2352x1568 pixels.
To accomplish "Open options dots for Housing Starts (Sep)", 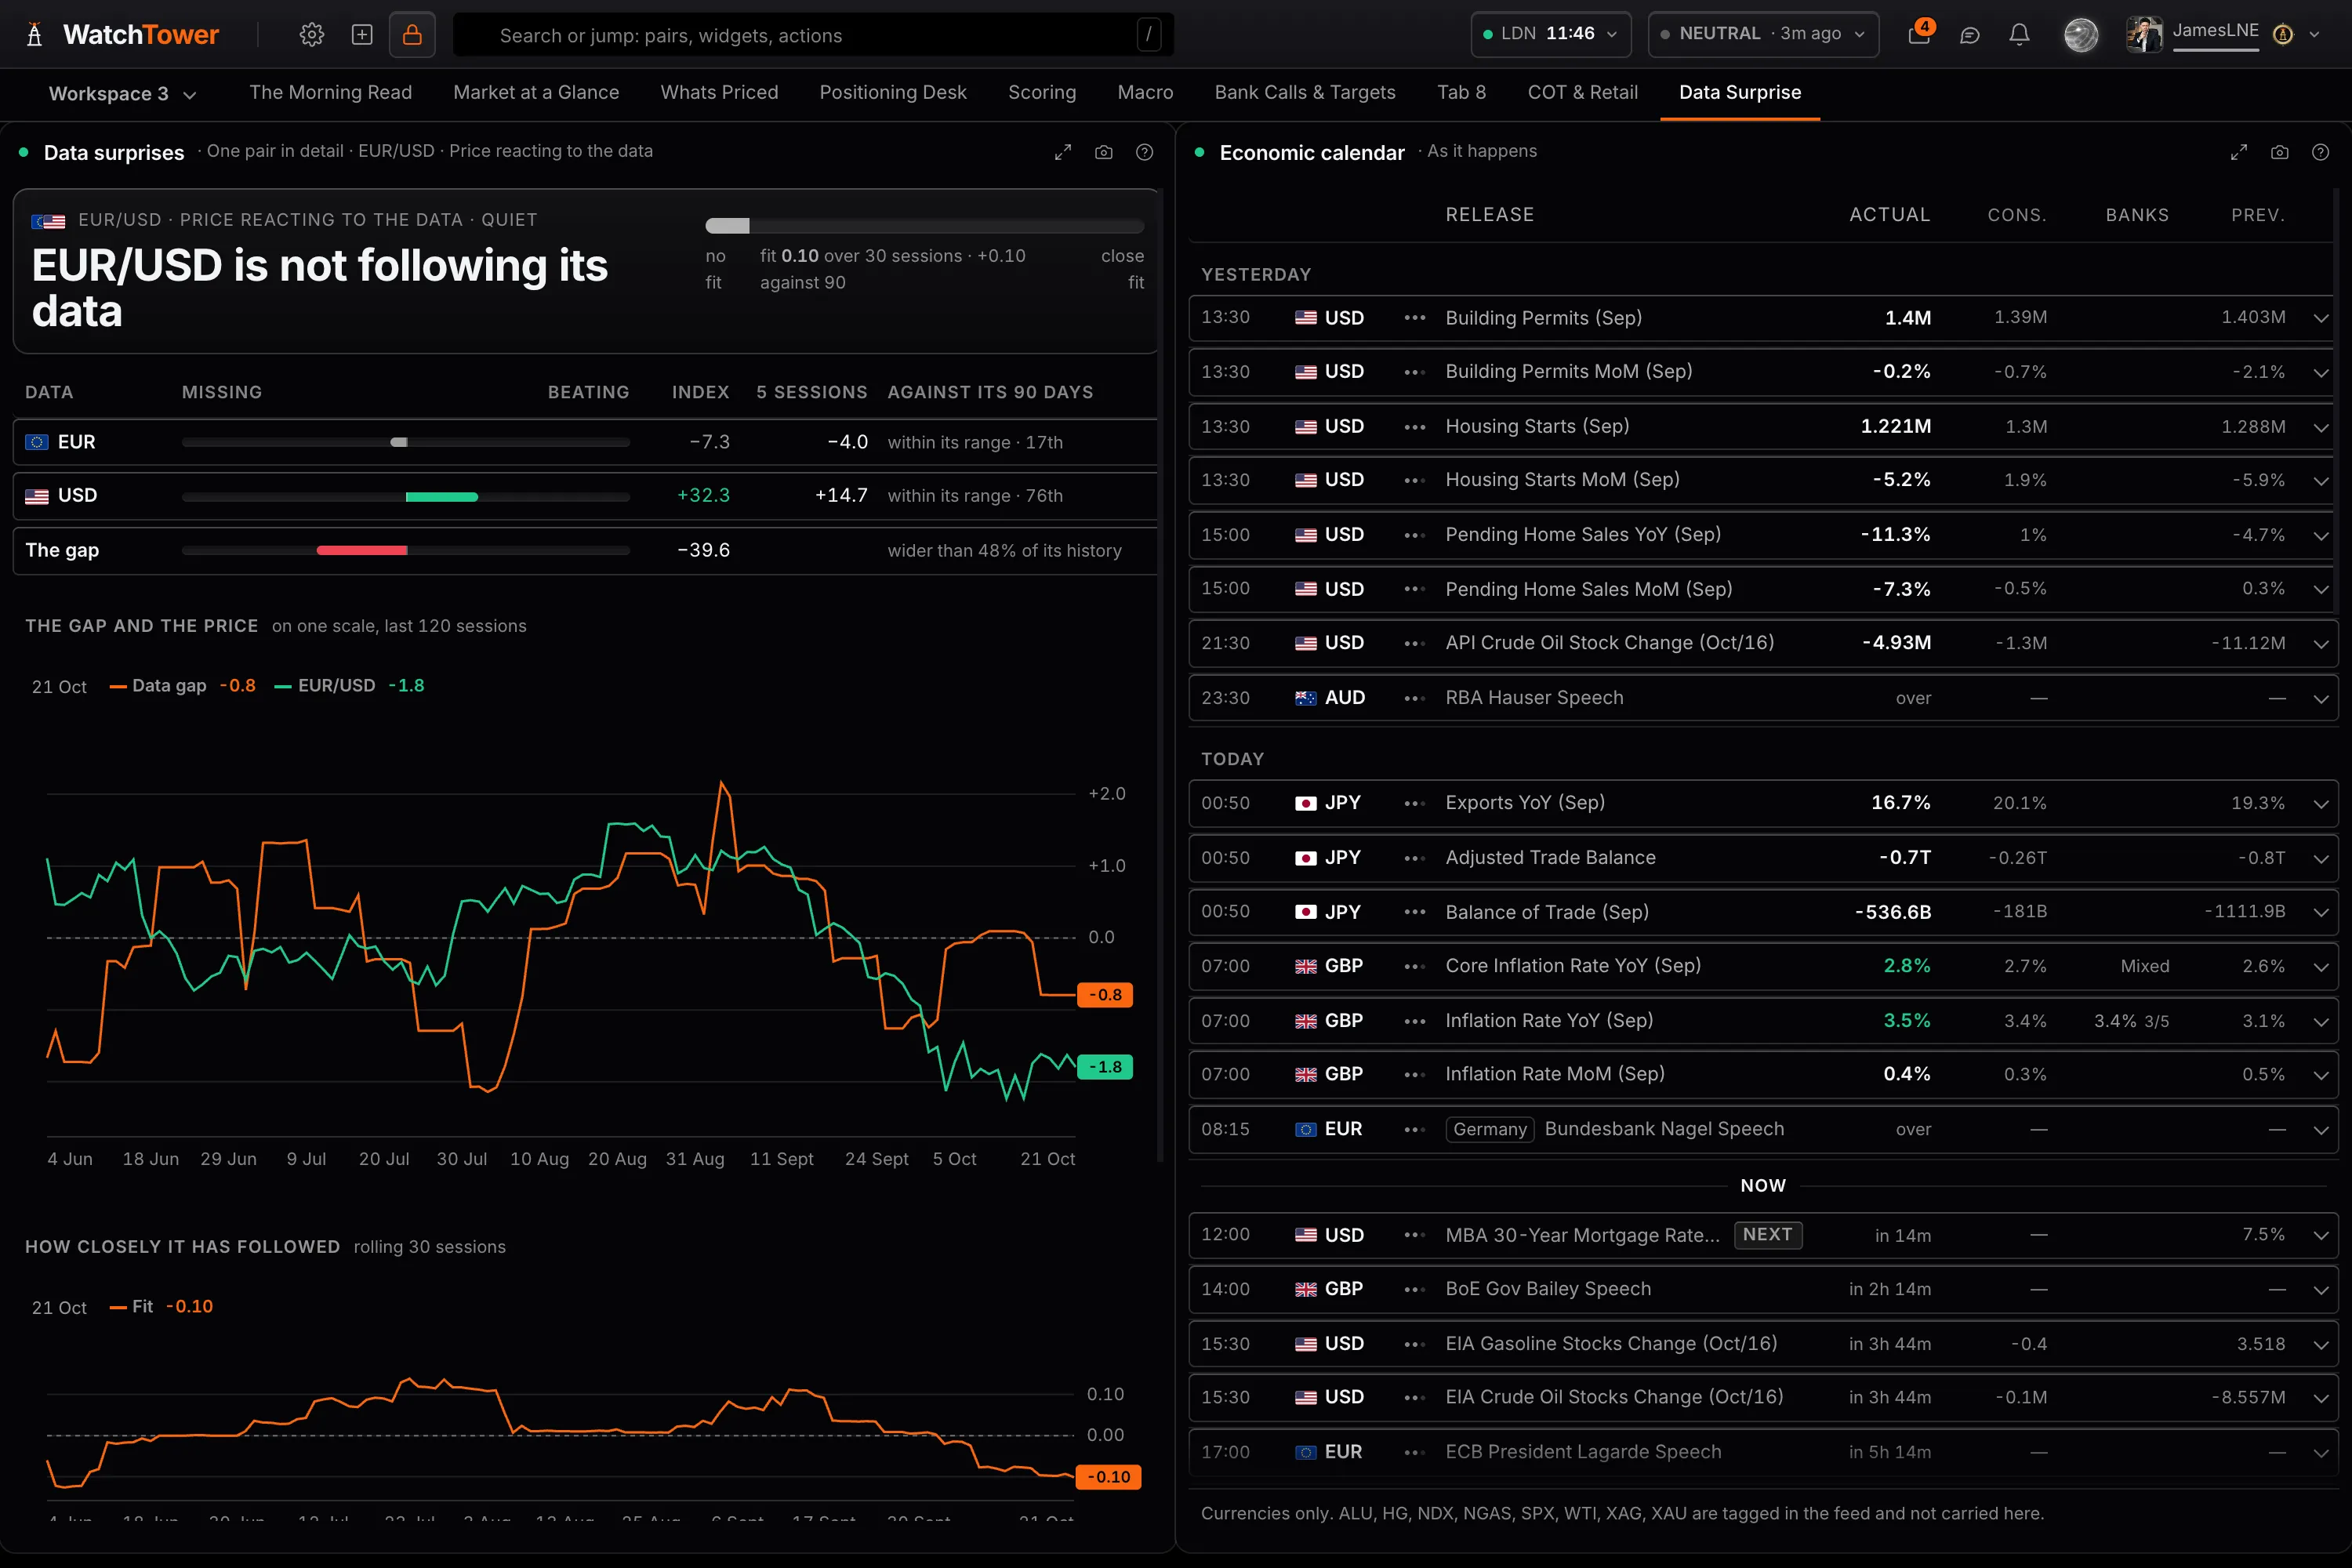I will (1415, 427).
